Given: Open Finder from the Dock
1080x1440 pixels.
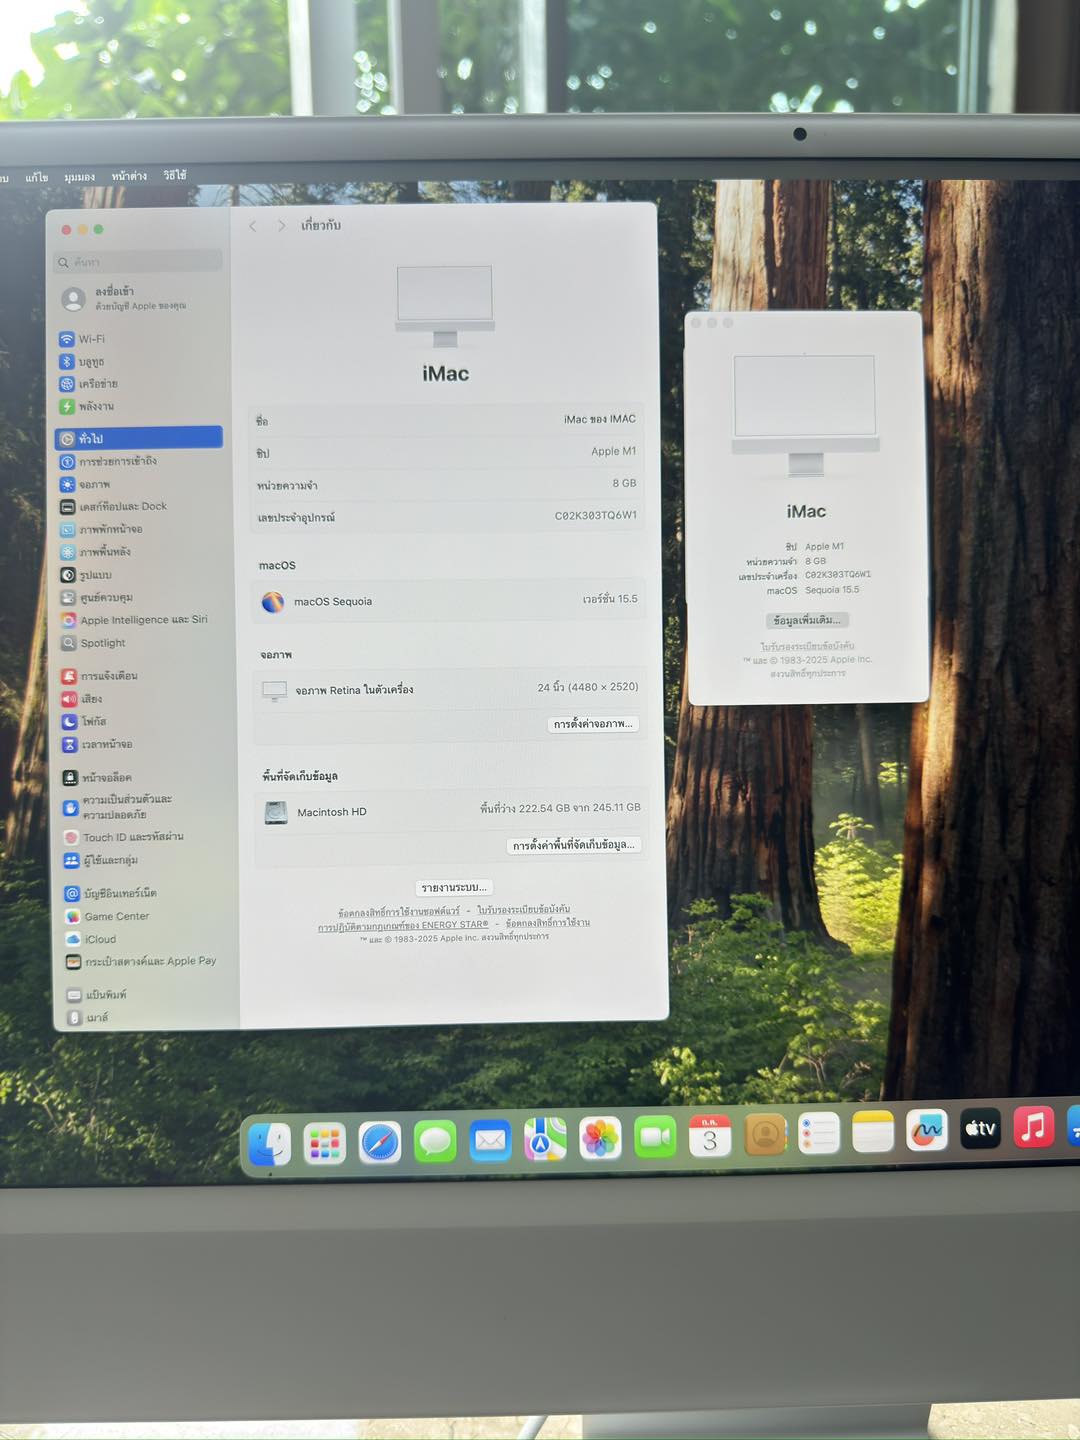Looking at the screenshot, I should click(x=270, y=1144).
